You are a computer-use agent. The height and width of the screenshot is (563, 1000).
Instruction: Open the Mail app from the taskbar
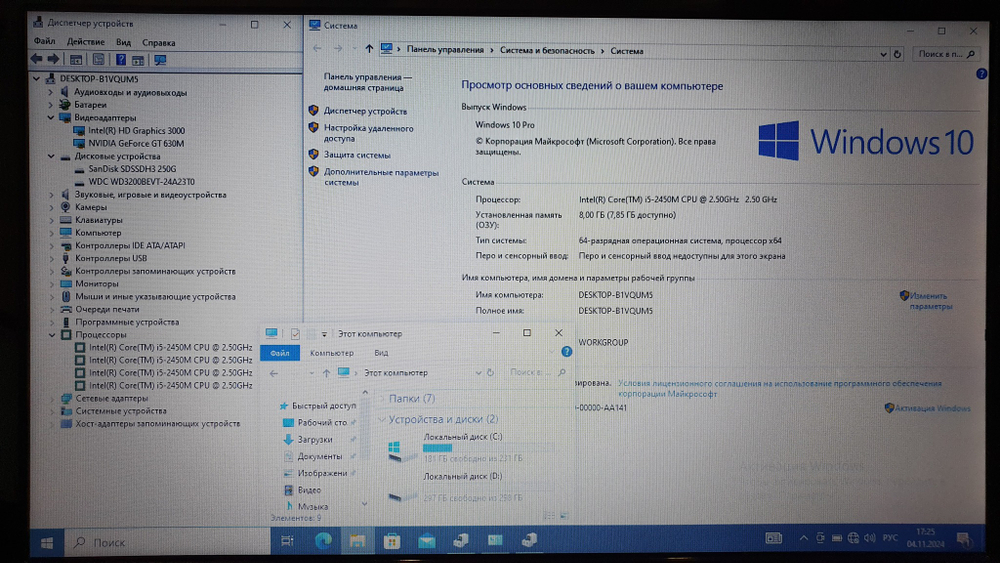point(426,541)
